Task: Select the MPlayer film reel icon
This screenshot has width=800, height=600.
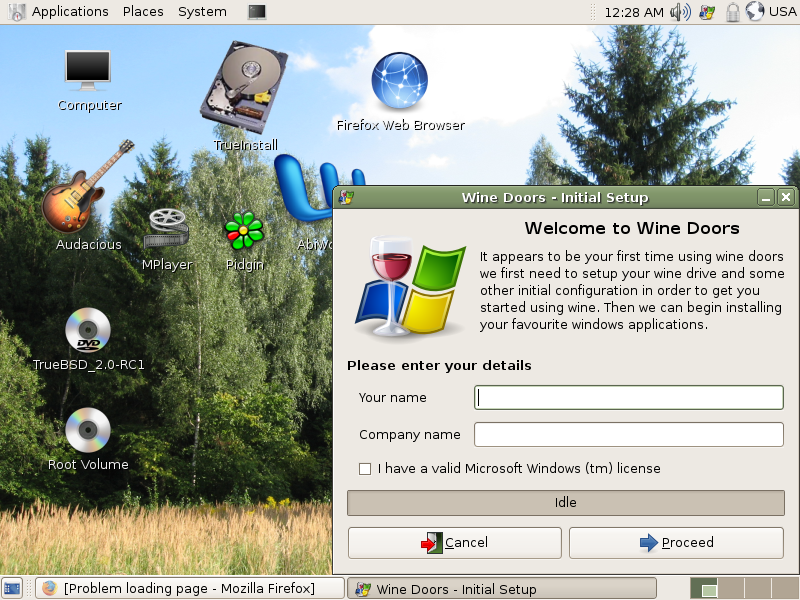Action: click(166, 228)
